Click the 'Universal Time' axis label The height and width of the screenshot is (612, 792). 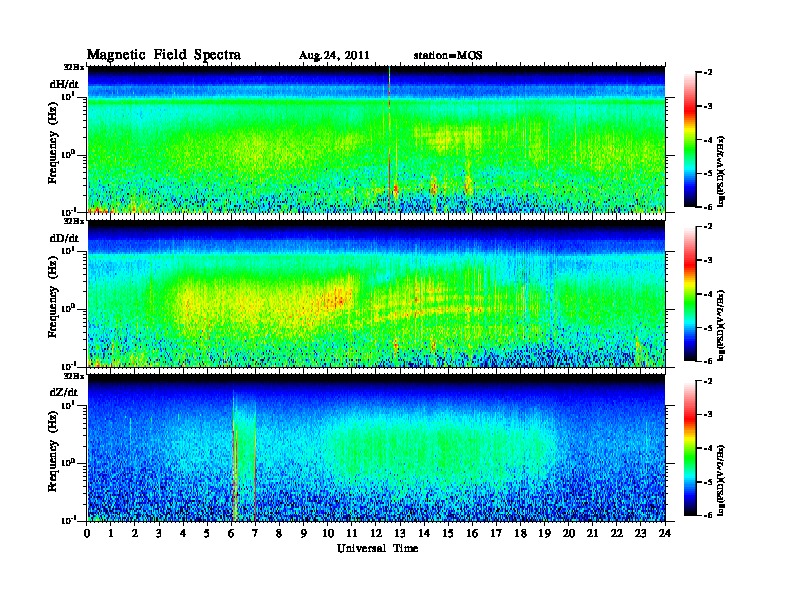pyautogui.click(x=377, y=548)
